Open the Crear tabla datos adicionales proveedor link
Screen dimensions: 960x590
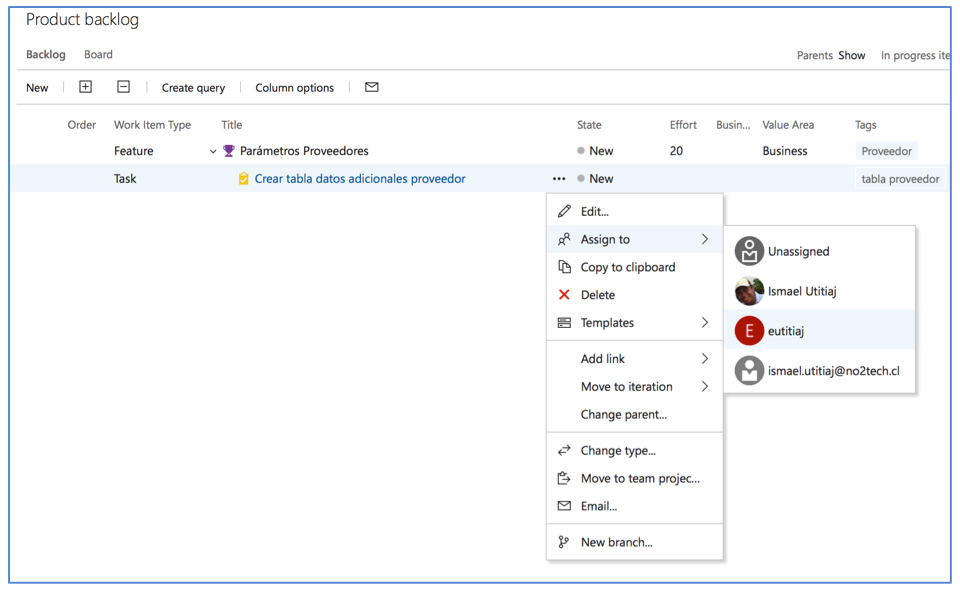coord(360,179)
